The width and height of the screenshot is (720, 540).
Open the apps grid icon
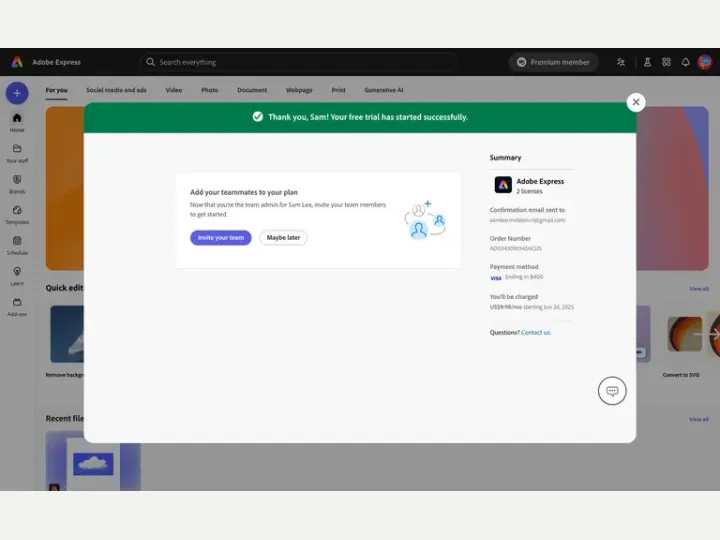(x=666, y=62)
